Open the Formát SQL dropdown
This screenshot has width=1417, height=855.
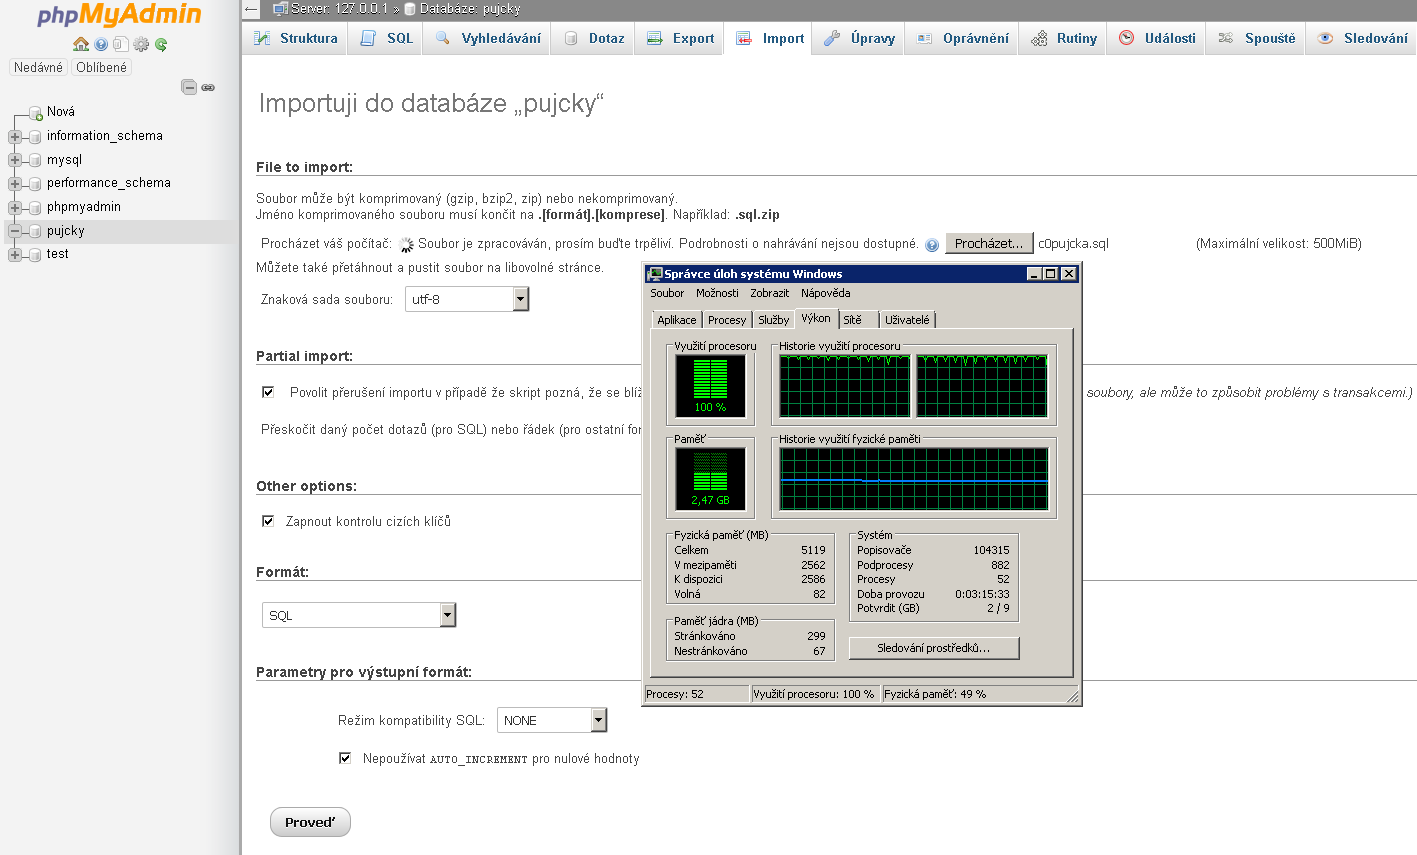(359, 615)
